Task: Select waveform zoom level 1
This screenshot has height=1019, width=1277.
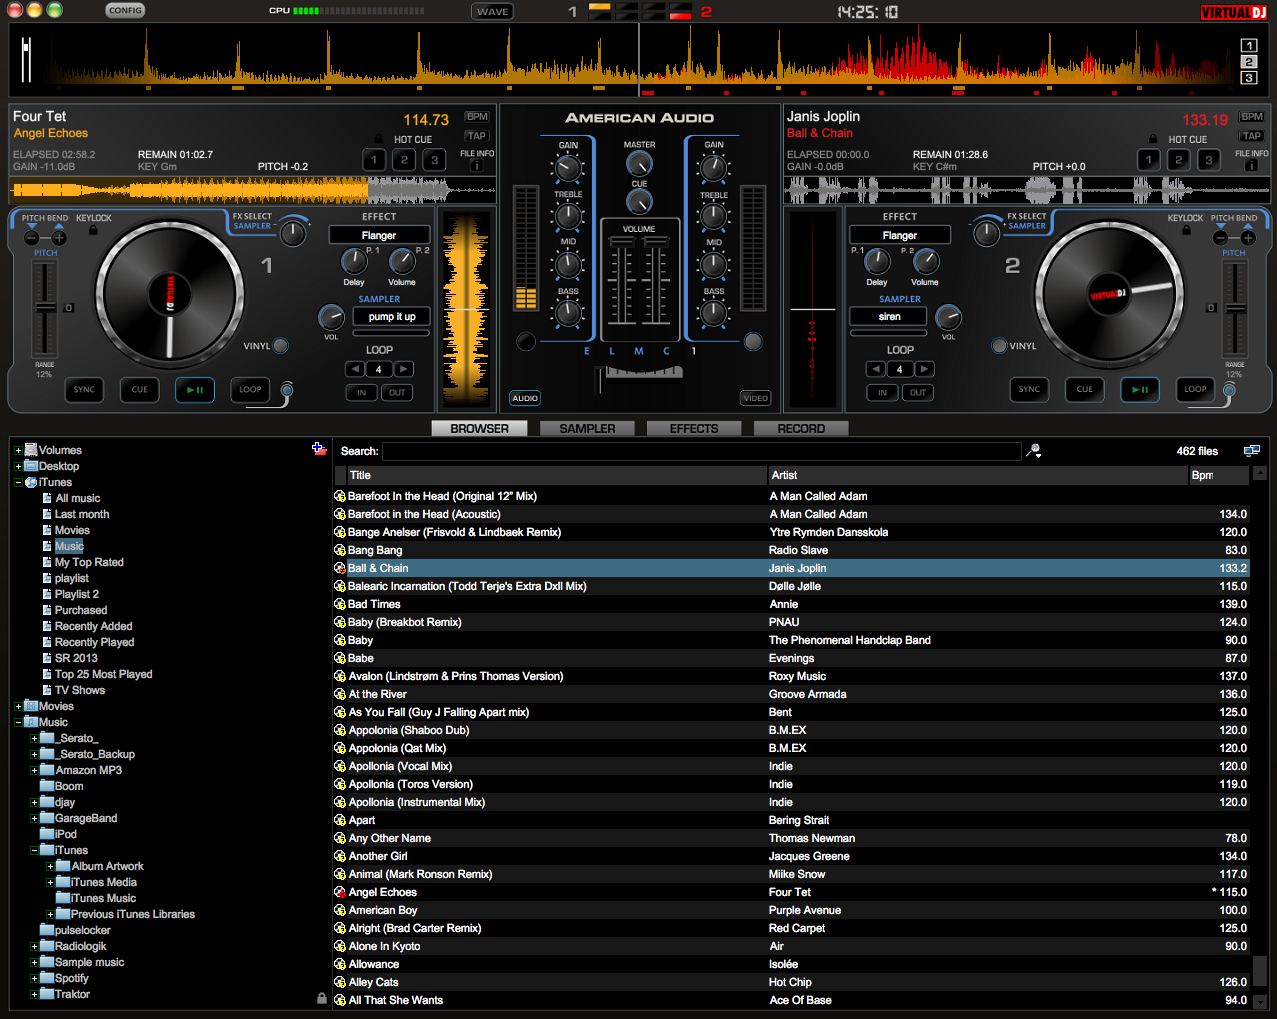Action: pyautogui.click(x=1248, y=46)
